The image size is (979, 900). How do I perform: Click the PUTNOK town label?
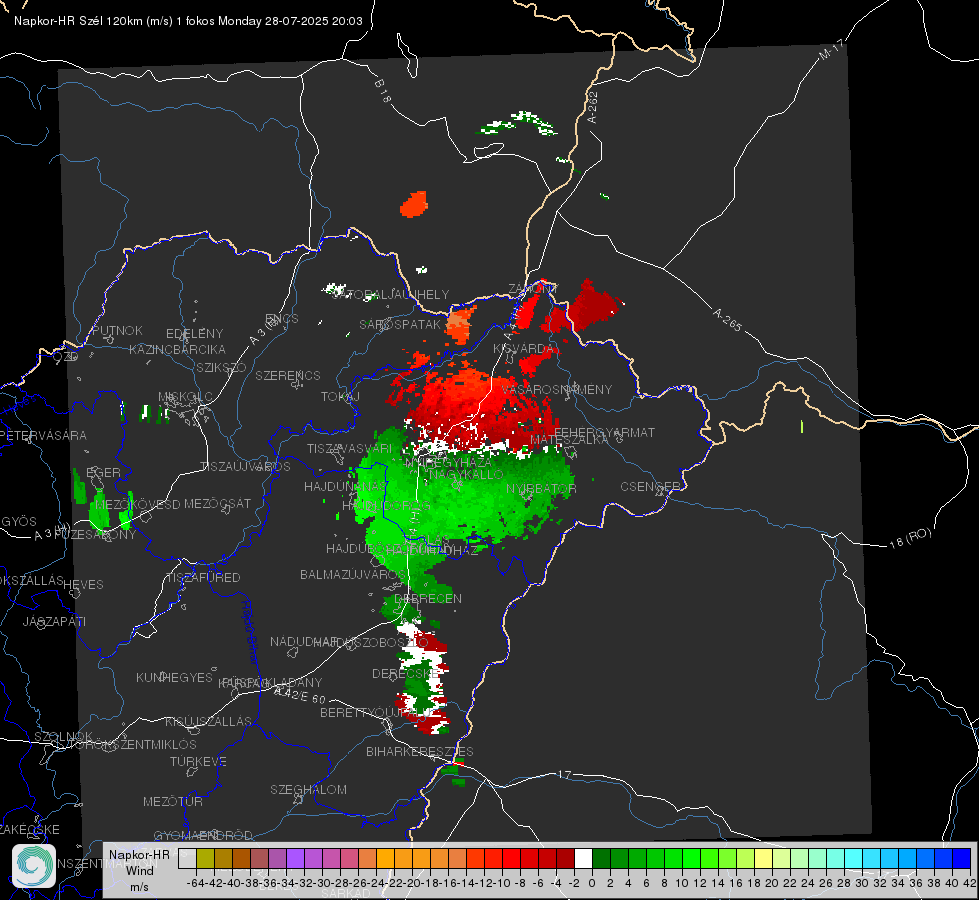117,330
